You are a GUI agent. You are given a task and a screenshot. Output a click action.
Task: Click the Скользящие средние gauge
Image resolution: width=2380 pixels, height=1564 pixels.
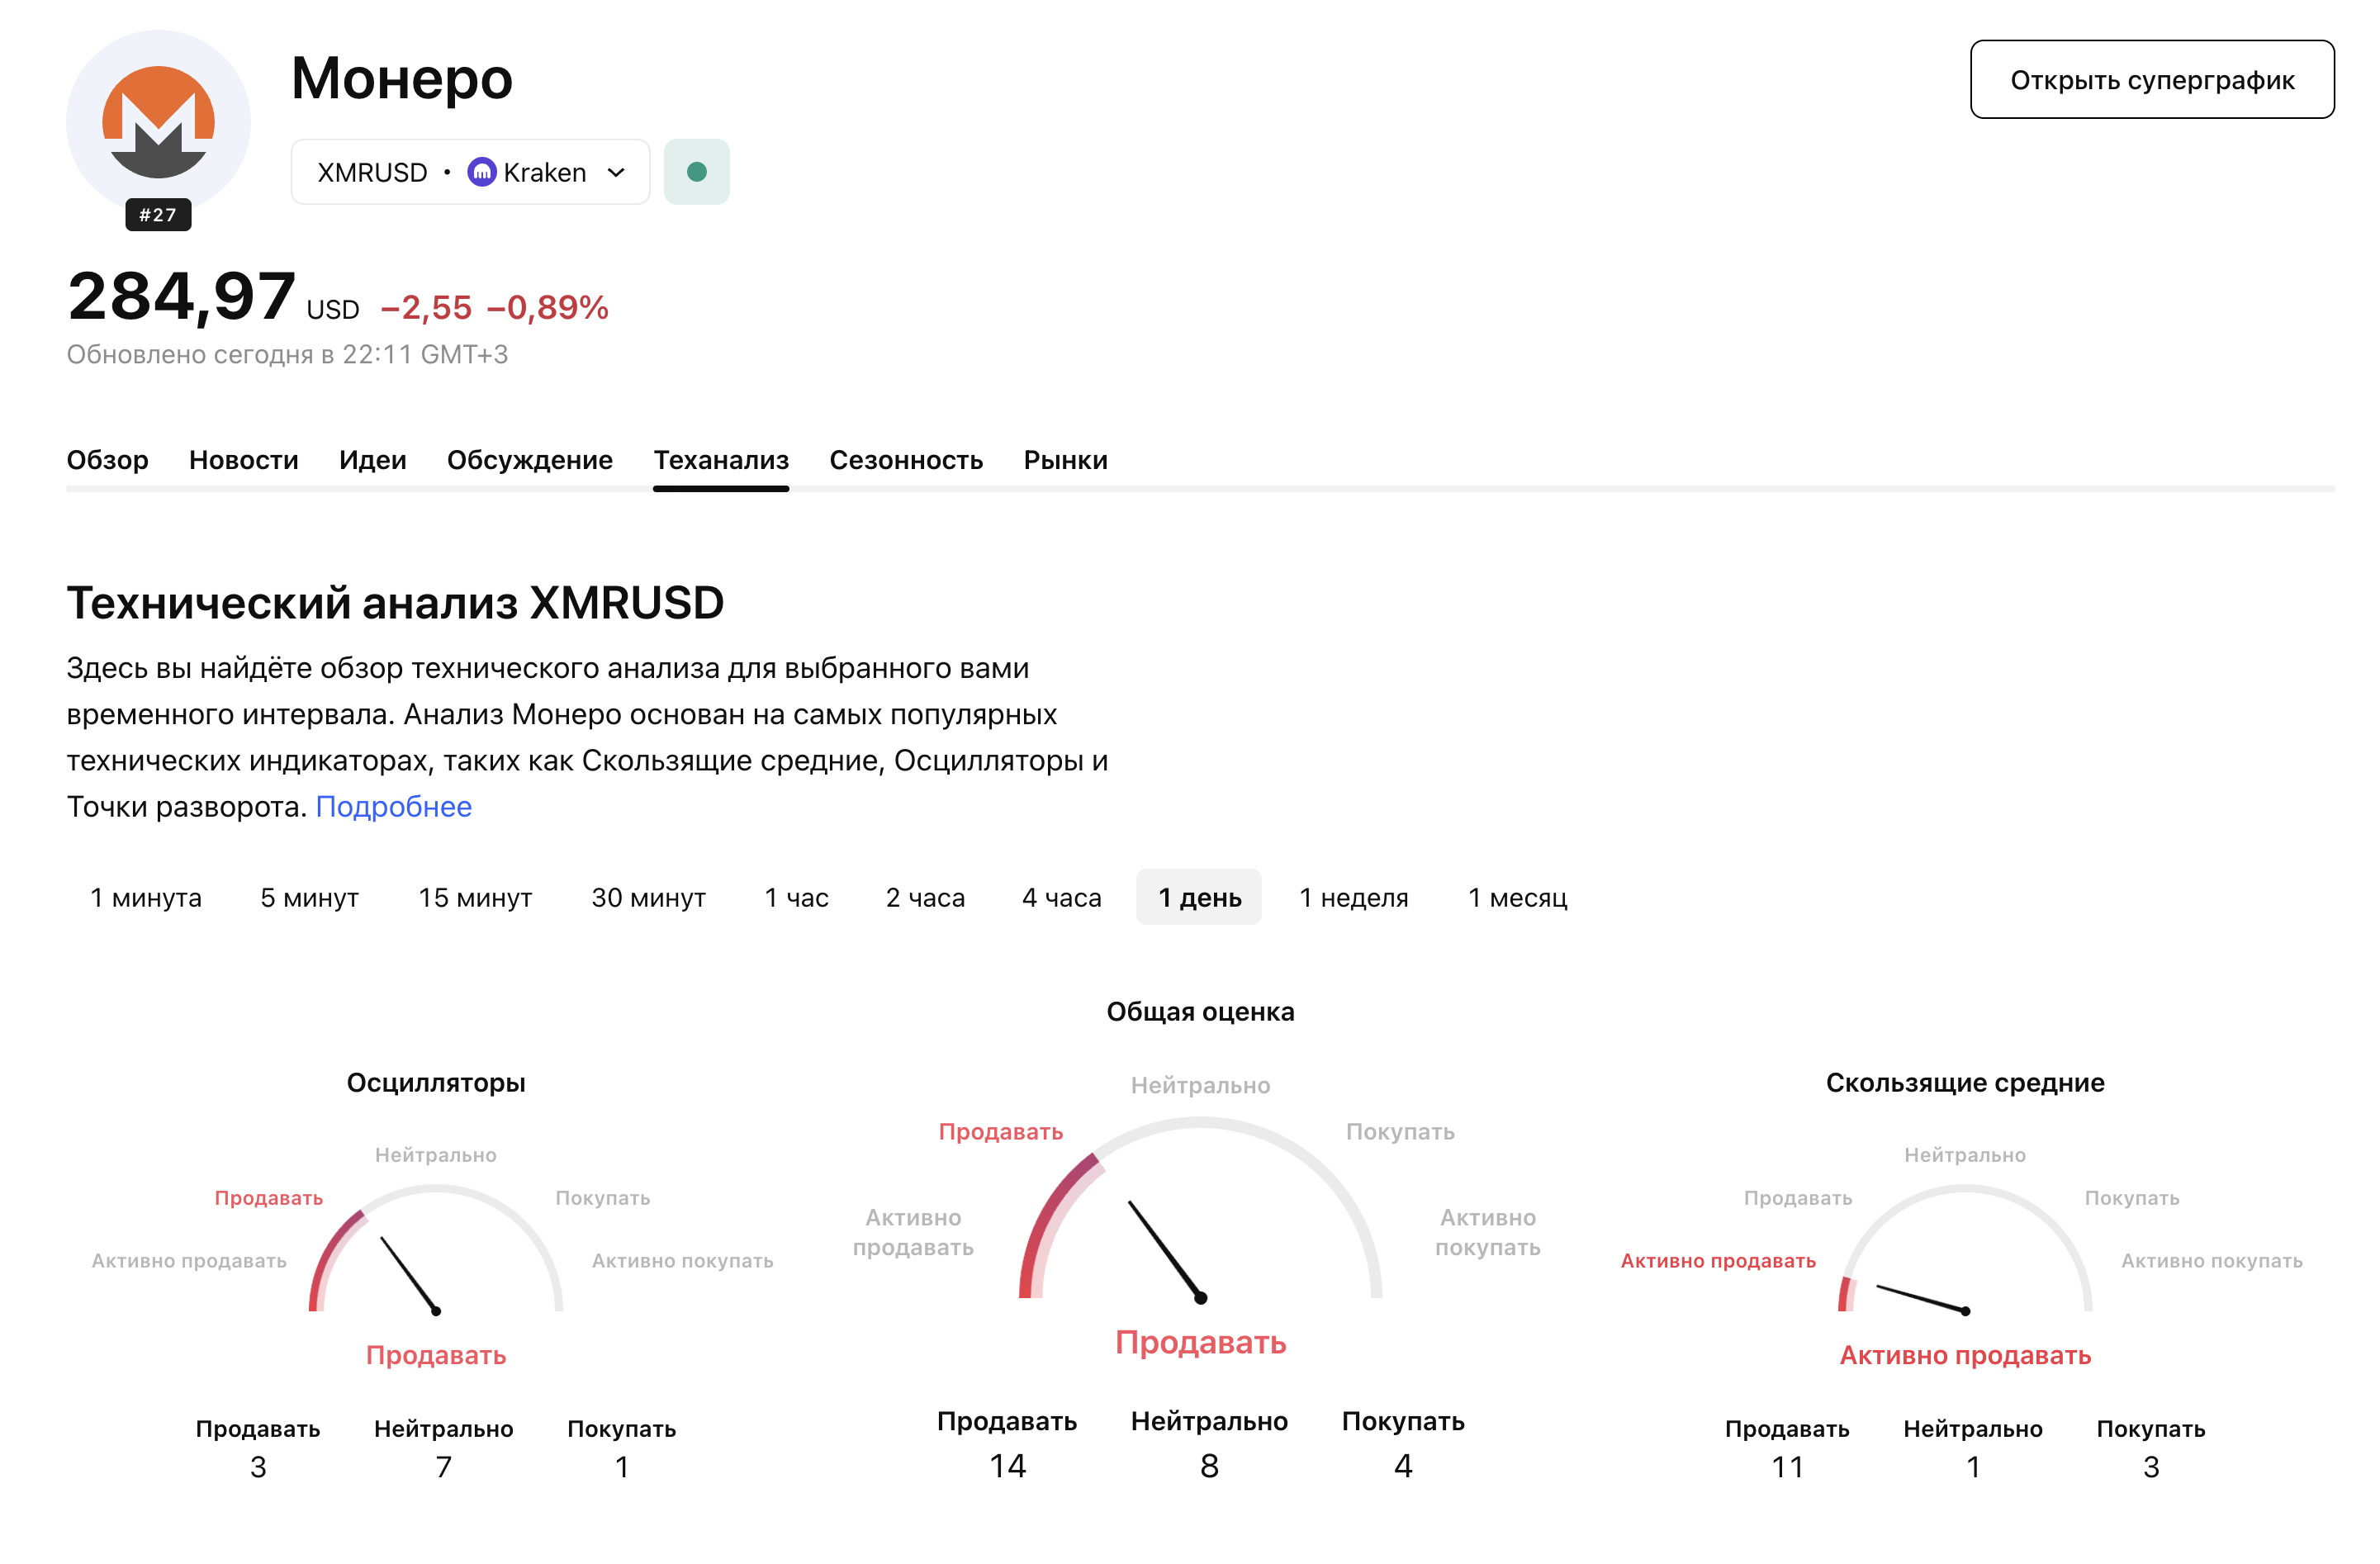pos(1964,1250)
